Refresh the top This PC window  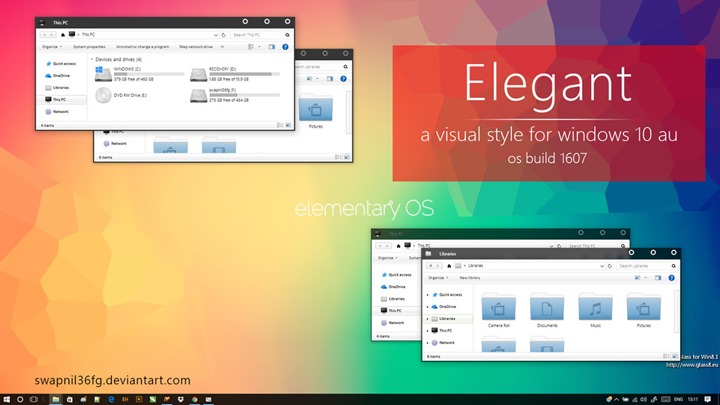point(224,35)
